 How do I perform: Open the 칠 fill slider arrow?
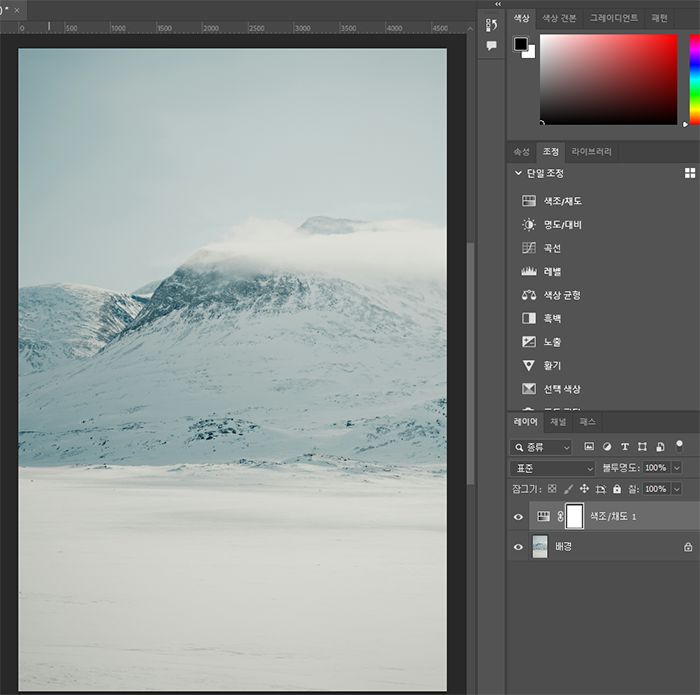pyautogui.click(x=677, y=489)
